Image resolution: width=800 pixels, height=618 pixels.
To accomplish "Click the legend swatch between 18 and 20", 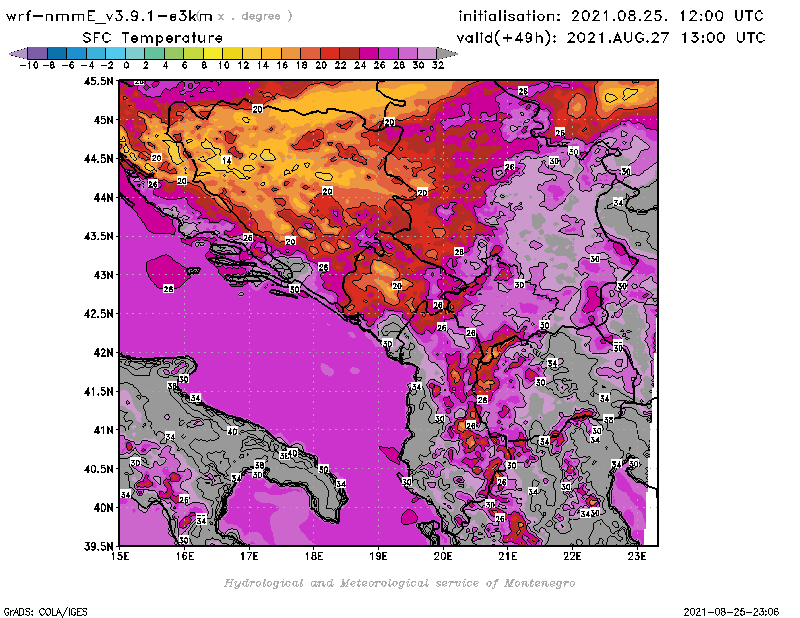I will [x=310, y=53].
